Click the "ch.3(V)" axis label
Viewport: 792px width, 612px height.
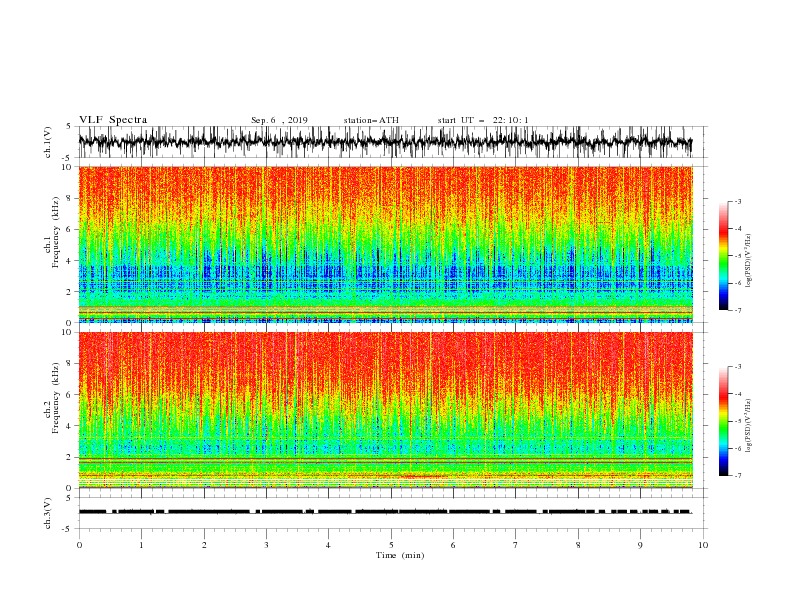(48, 513)
